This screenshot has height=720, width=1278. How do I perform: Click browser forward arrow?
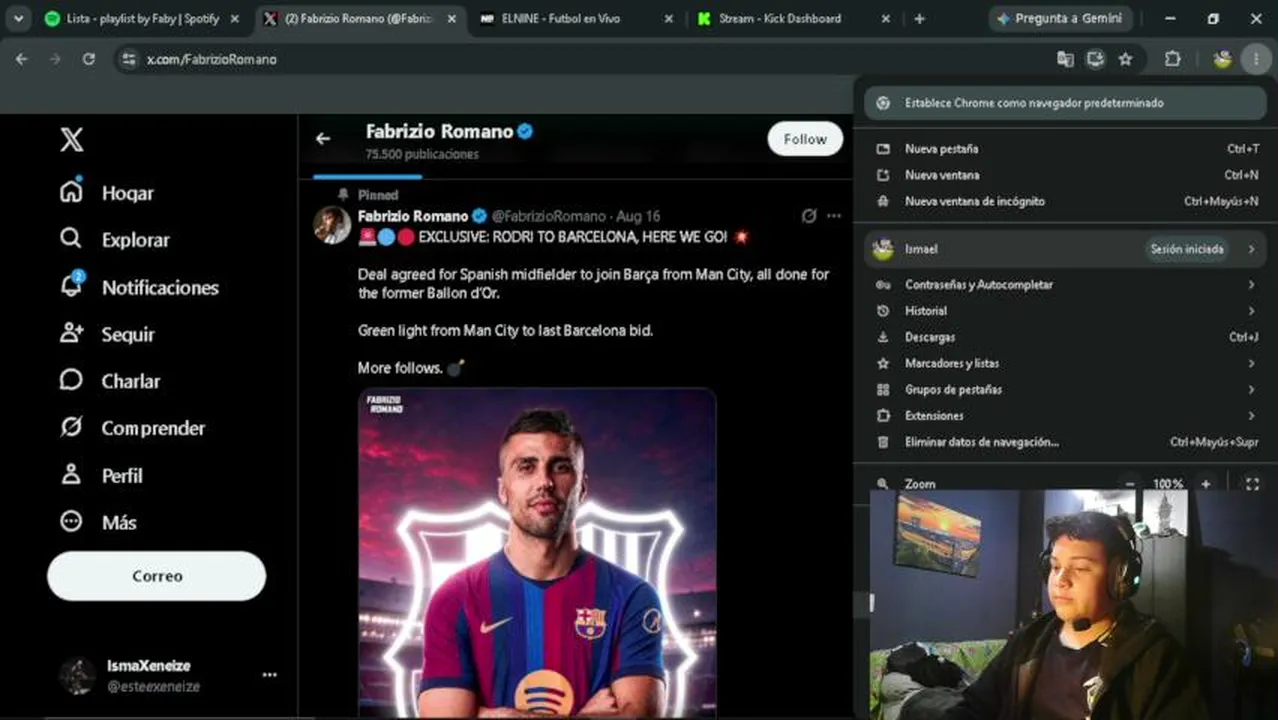pos(55,59)
